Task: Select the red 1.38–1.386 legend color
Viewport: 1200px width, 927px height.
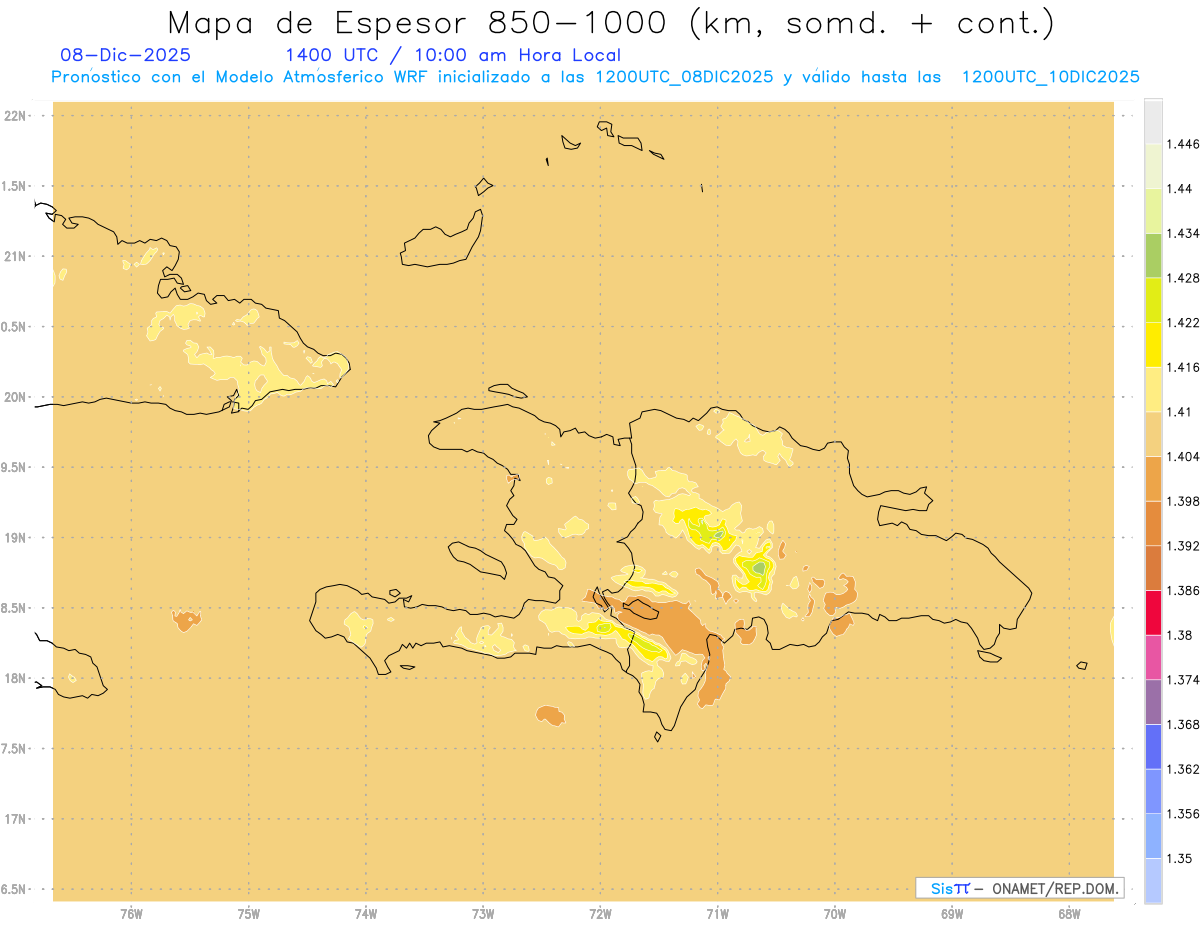Action: pos(1153,612)
